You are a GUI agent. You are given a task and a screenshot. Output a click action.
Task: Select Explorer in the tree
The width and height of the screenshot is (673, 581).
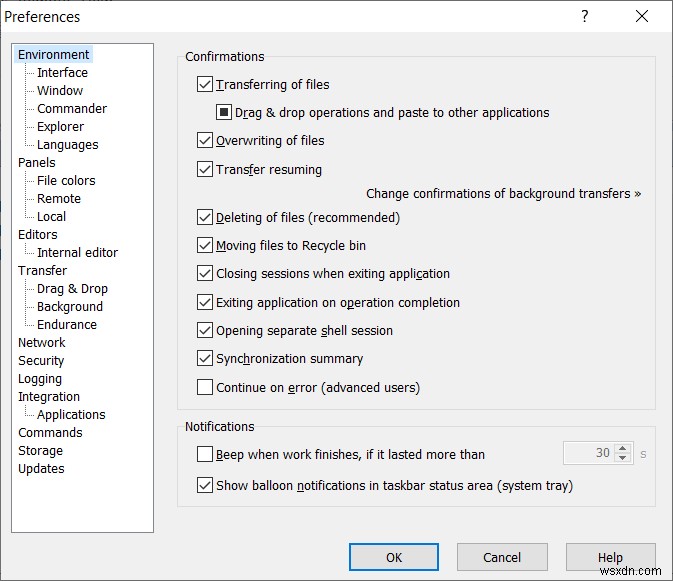tap(61, 127)
